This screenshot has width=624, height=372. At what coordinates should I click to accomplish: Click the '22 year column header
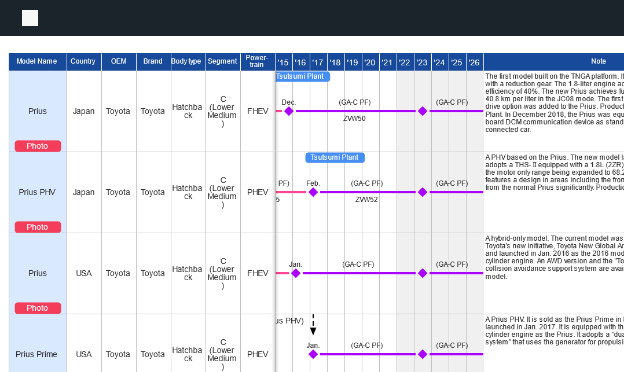(406, 62)
